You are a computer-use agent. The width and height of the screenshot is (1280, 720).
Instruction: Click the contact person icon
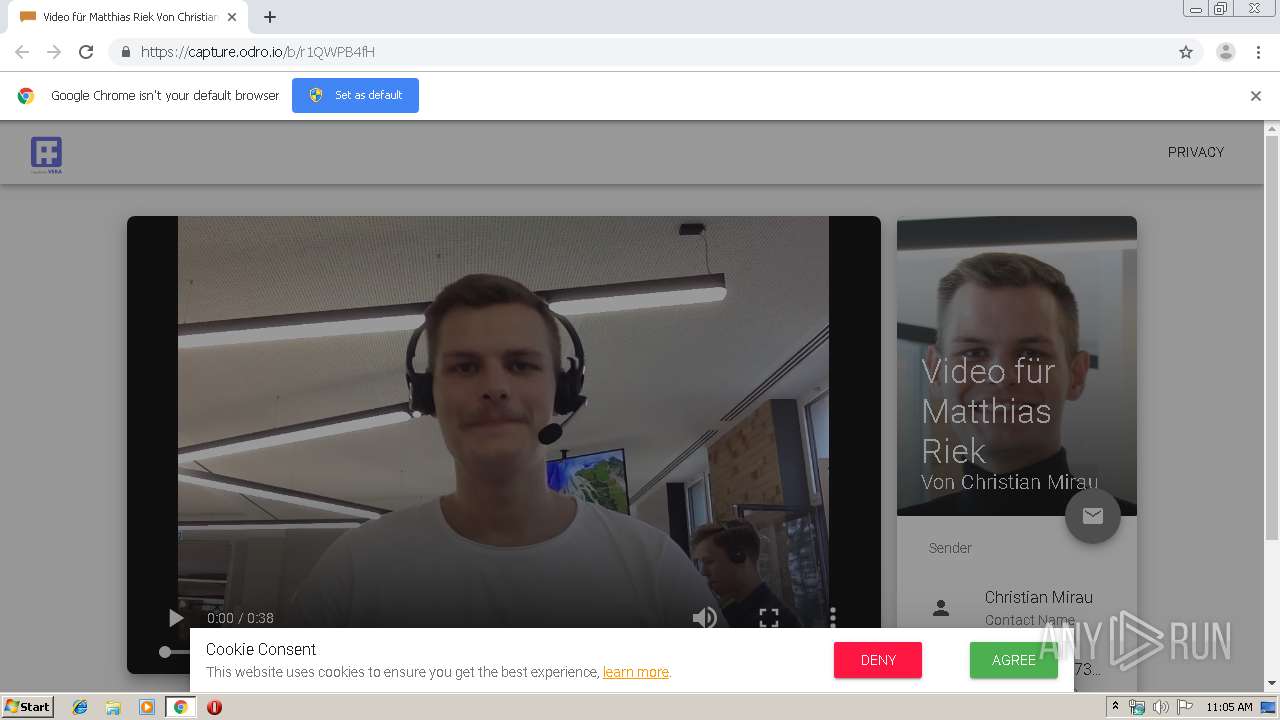point(941,607)
